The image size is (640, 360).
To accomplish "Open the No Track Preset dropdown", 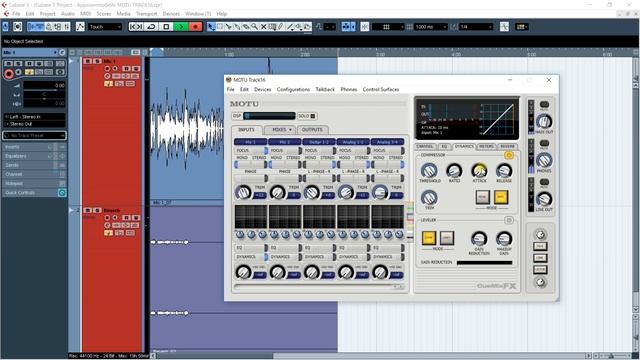I will pyautogui.click(x=34, y=136).
